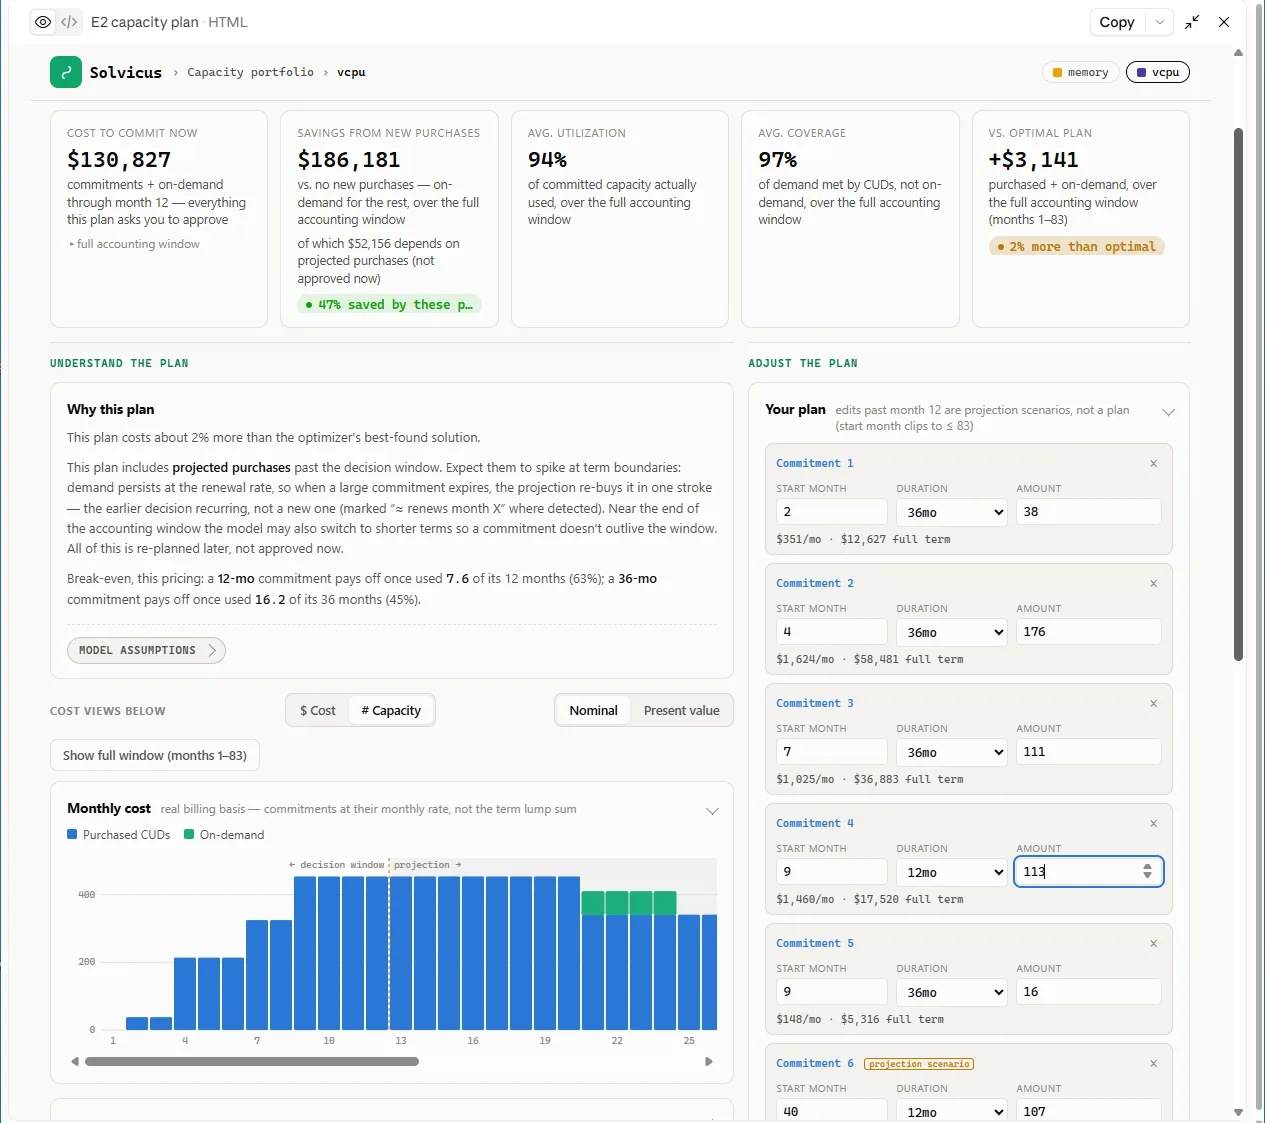Collapse the Your plan section chevron
The image size is (1265, 1123).
(1168, 412)
